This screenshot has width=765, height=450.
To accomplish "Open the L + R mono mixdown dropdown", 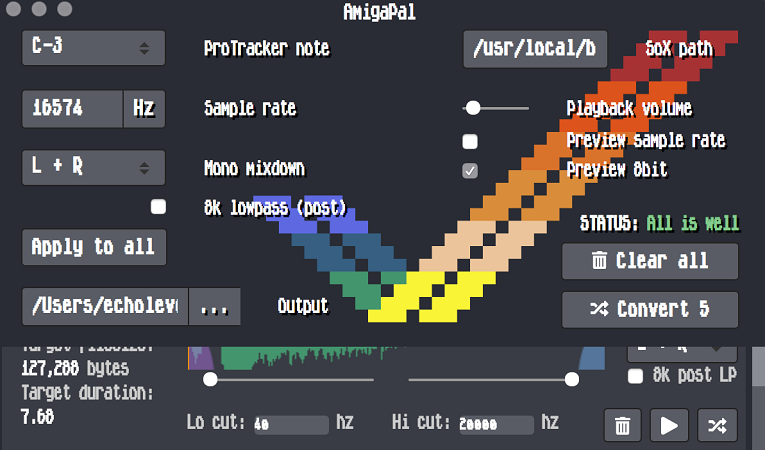I will (x=93, y=167).
